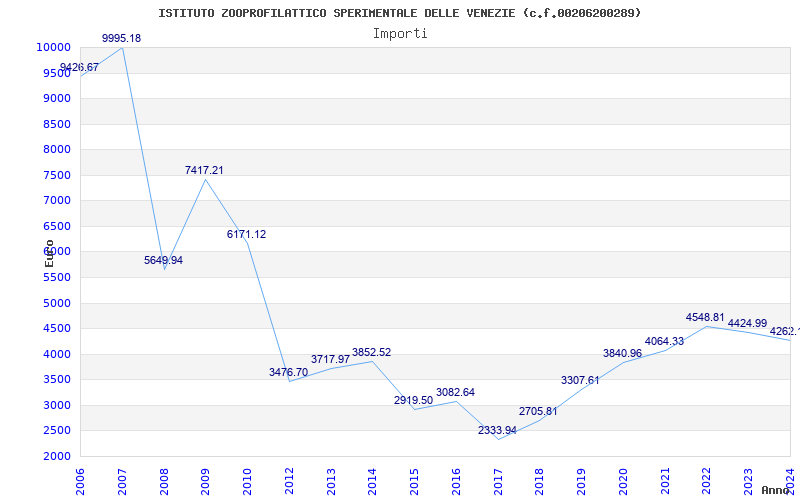
Task: Select x-axis year 2012
Action: point(289,482)
